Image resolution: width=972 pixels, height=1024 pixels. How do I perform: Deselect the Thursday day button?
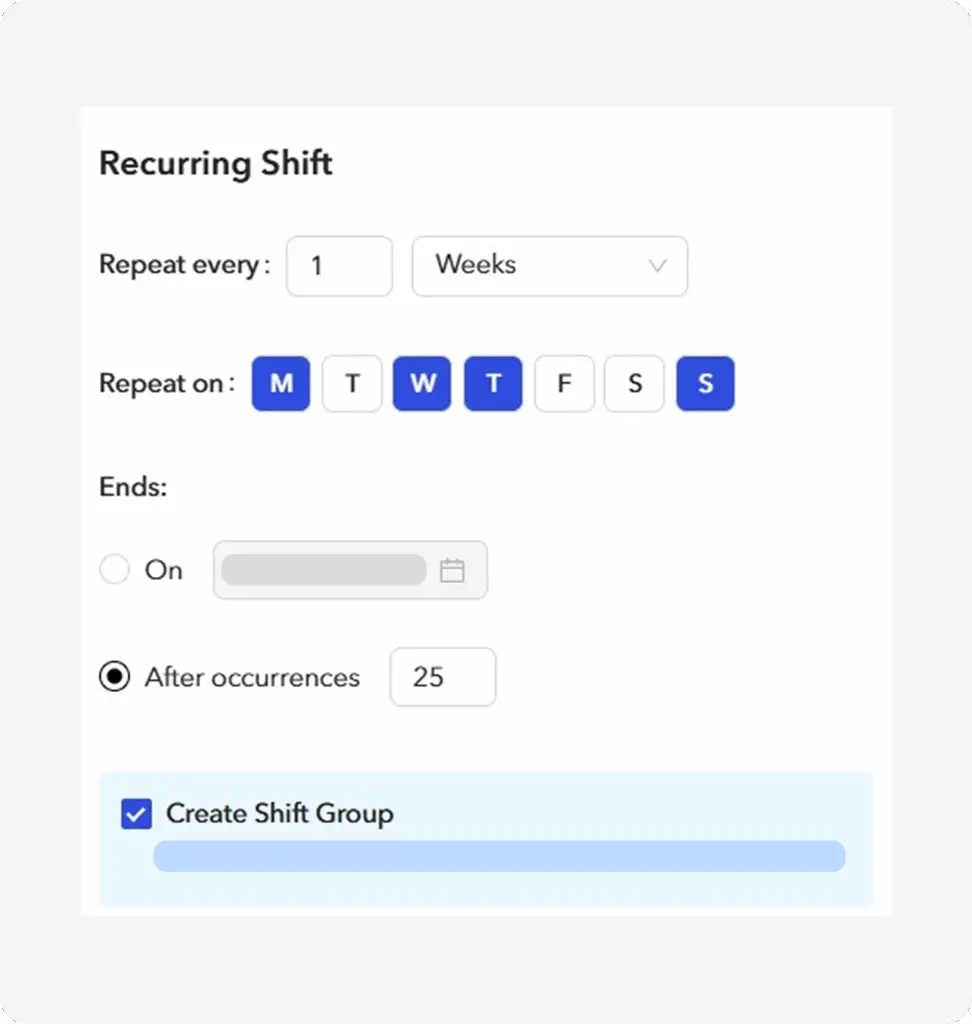pyautogui.click(x=493, y=383)
